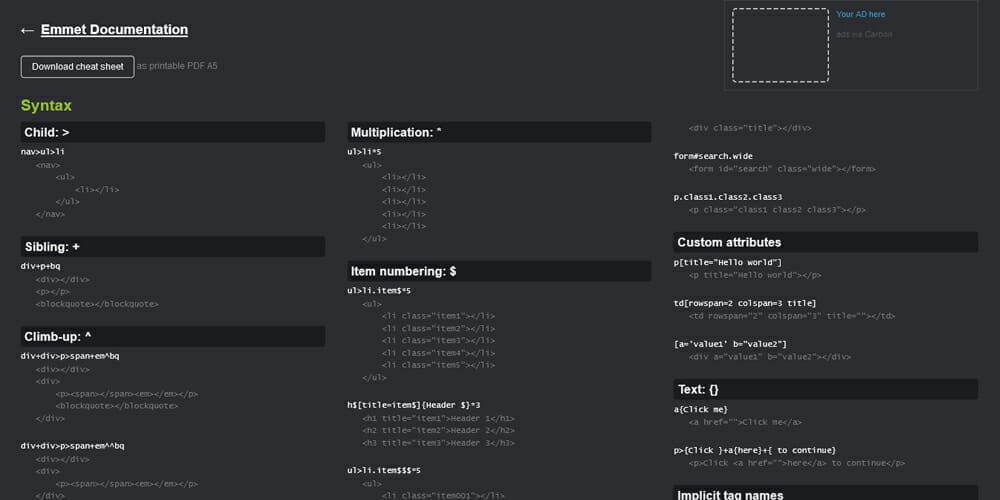Click the <h1 title="item1">Header 1</h1> line
The height and width of the screenshot is (500, 1000).
[438, 418]
